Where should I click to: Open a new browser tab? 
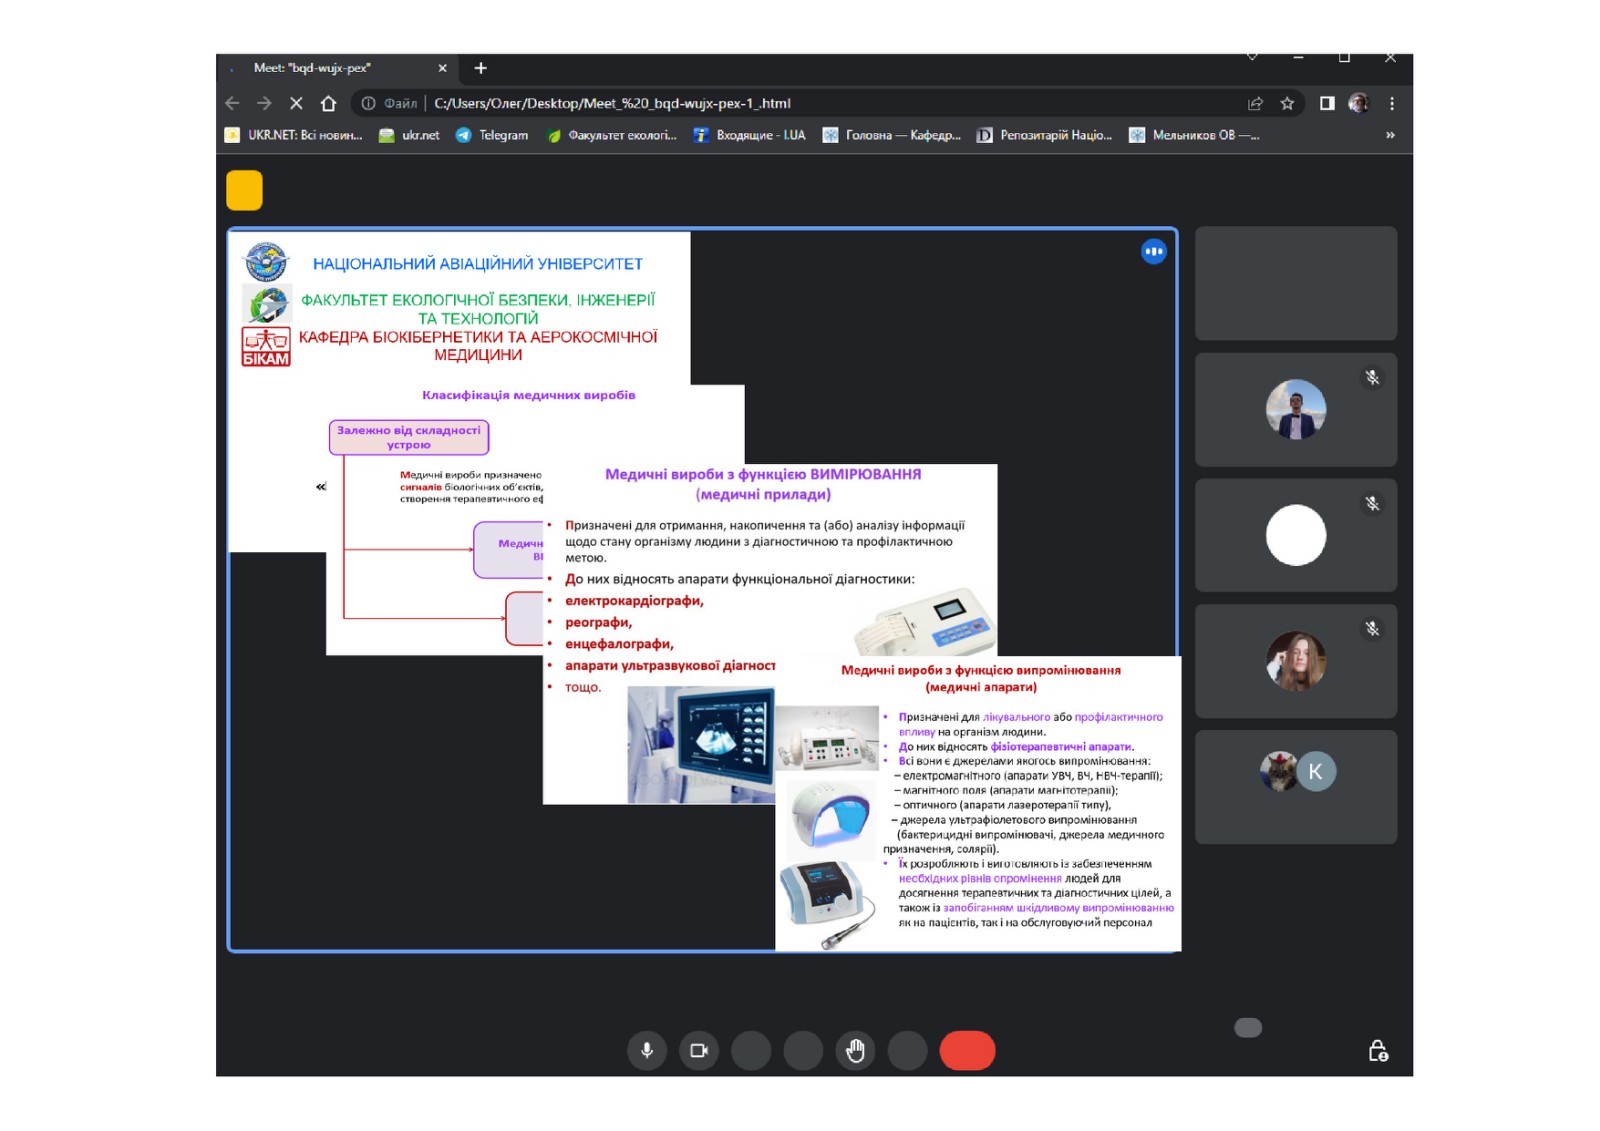pos(481,68)
